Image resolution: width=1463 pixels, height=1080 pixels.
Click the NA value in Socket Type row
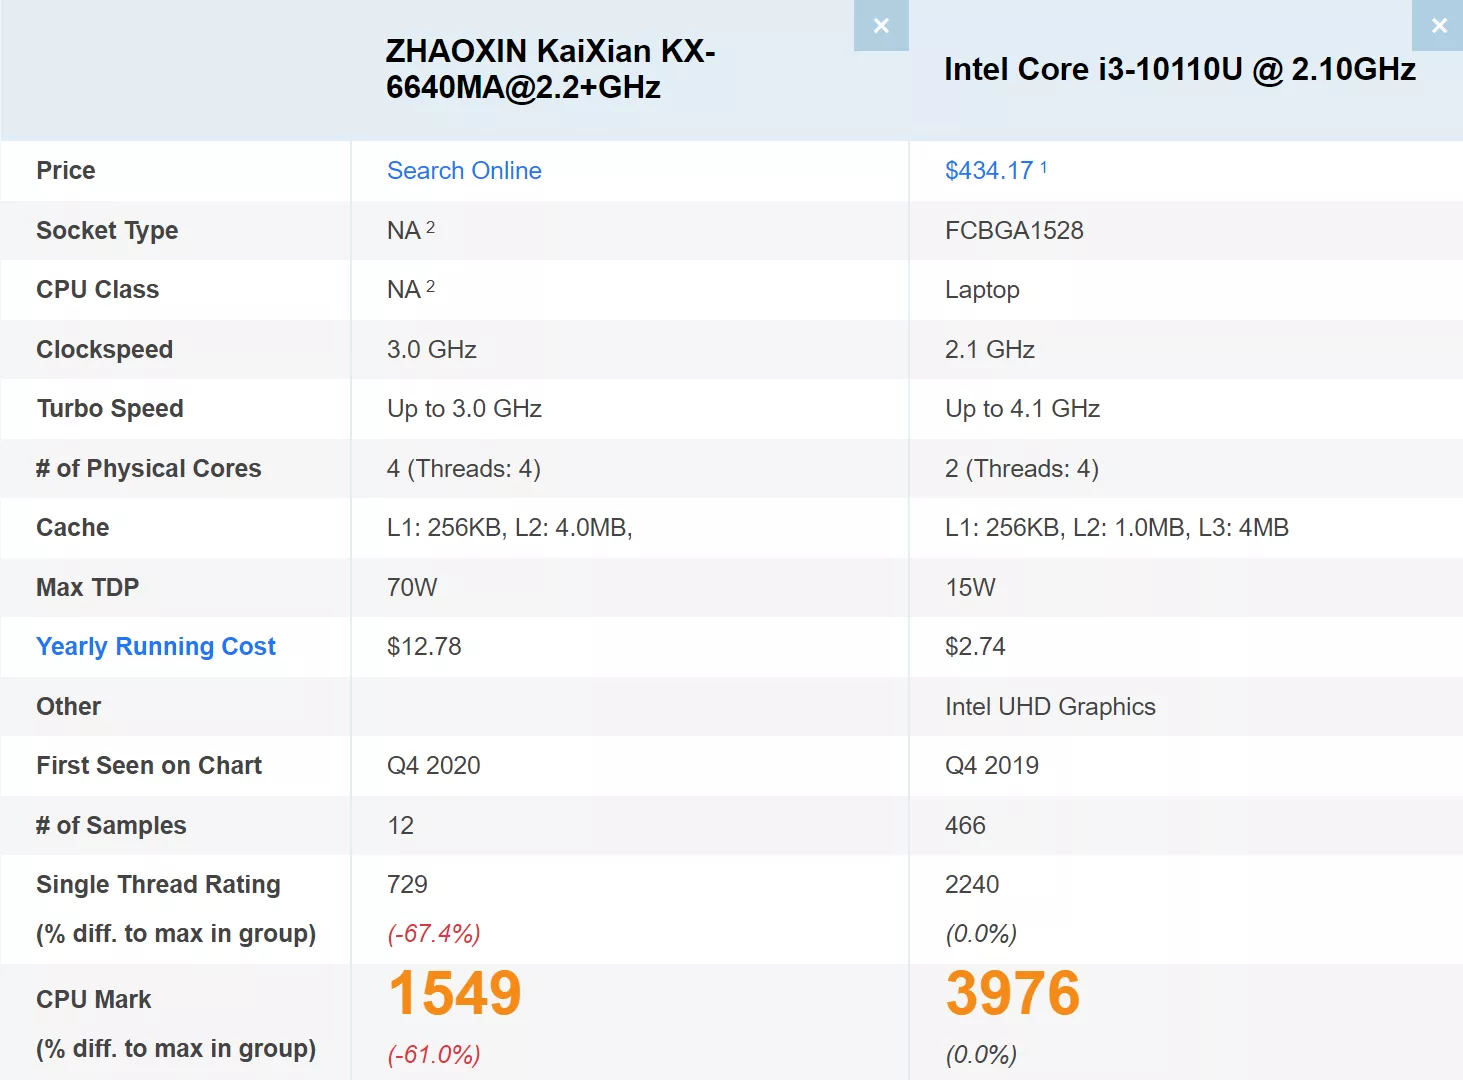pos(404,230)
